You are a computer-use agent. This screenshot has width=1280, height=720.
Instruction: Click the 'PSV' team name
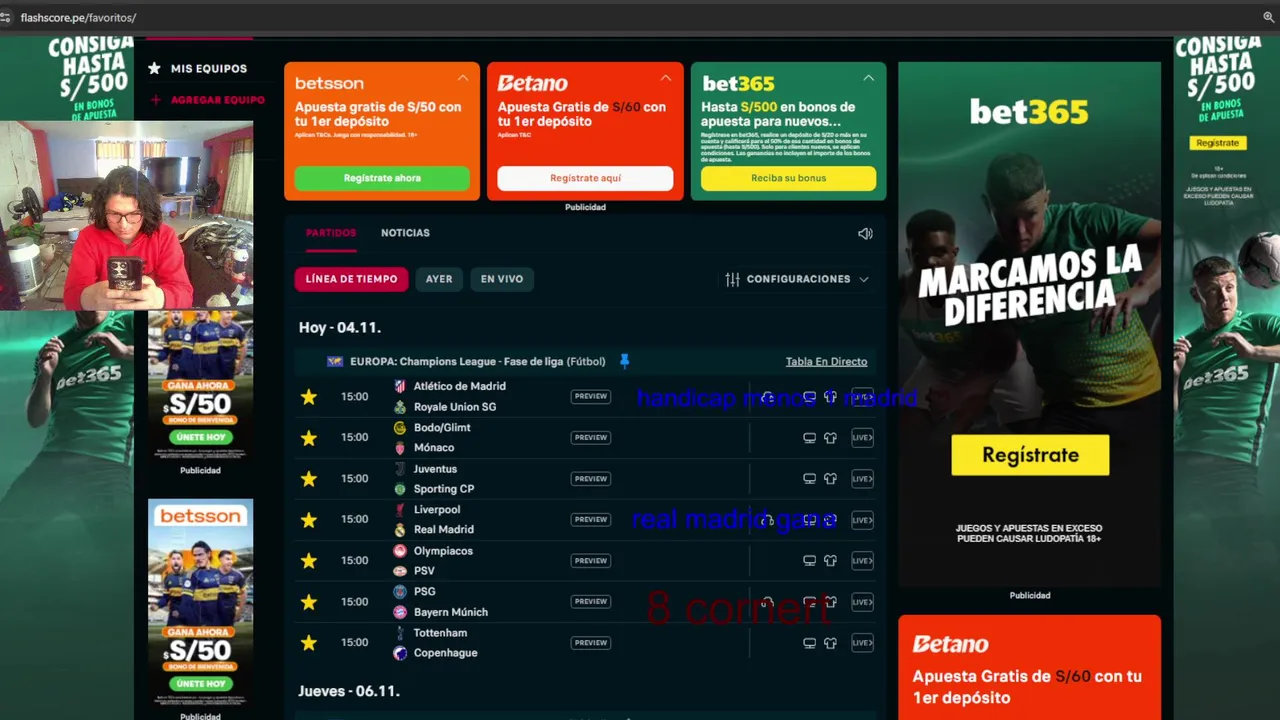click(424, 571)
